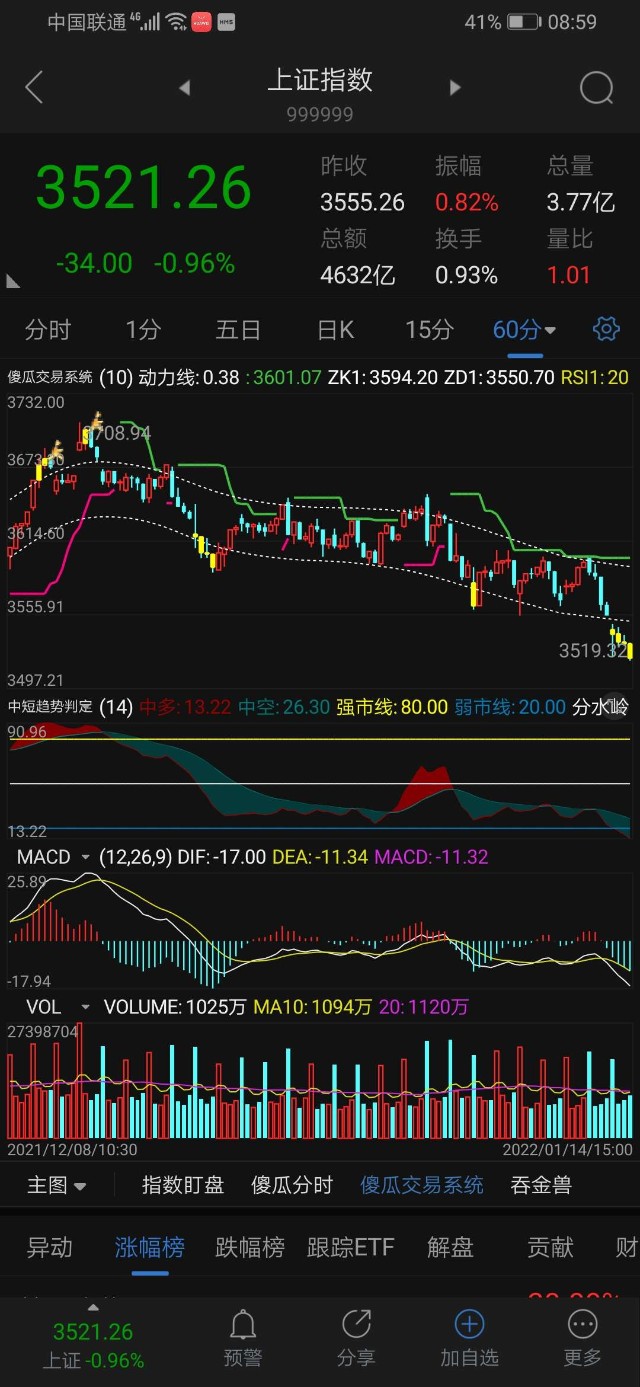This screenshot has width=640, height=1387.
Task: Switch to the 日K chart tab
Action: coord(335,329)
